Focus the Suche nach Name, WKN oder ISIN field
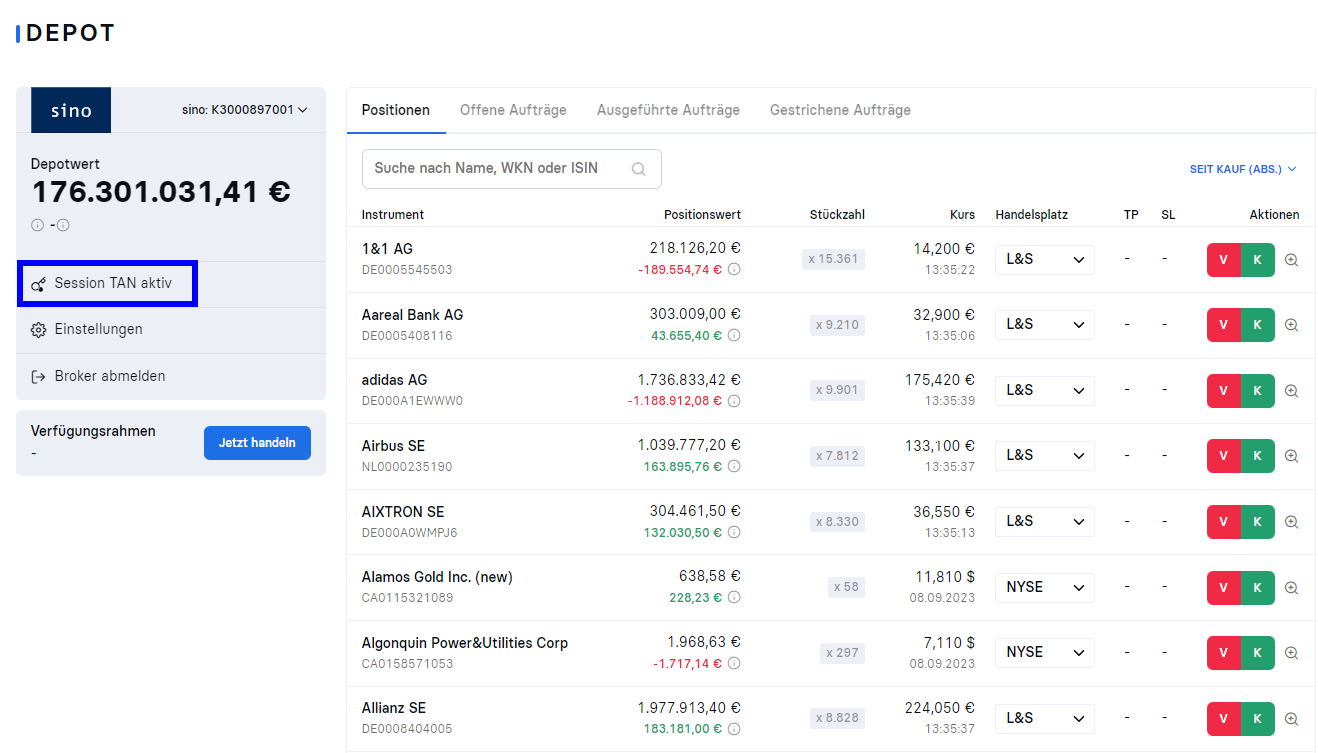Viewport: 1318px width, 753px height. tap(512, 169)
